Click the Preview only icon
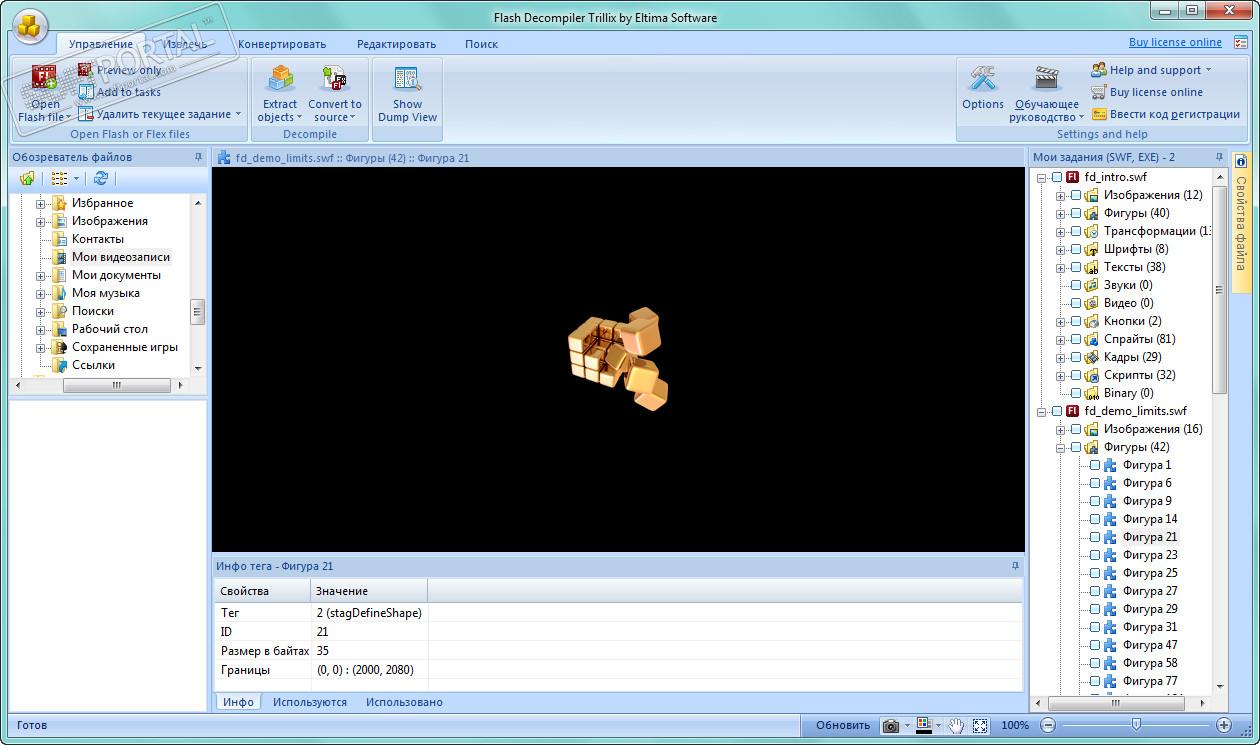 click(86, 70)
